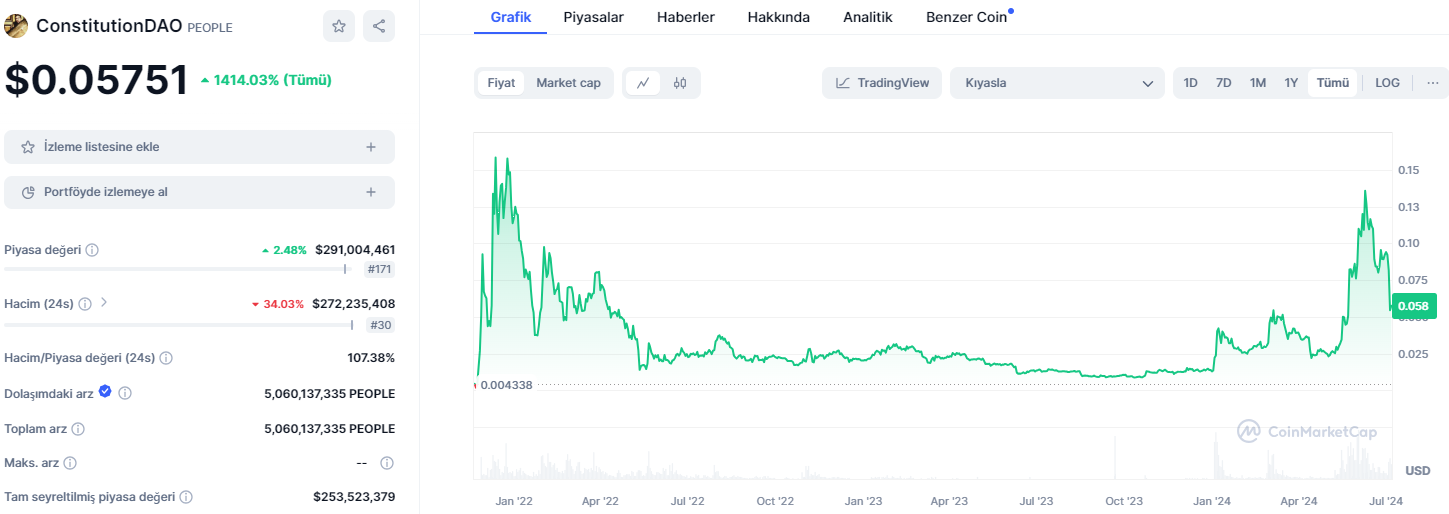The image size is (1449, 514).
Task: Click the 0.004338 starting price label
Action: click(x=505, y=385)
